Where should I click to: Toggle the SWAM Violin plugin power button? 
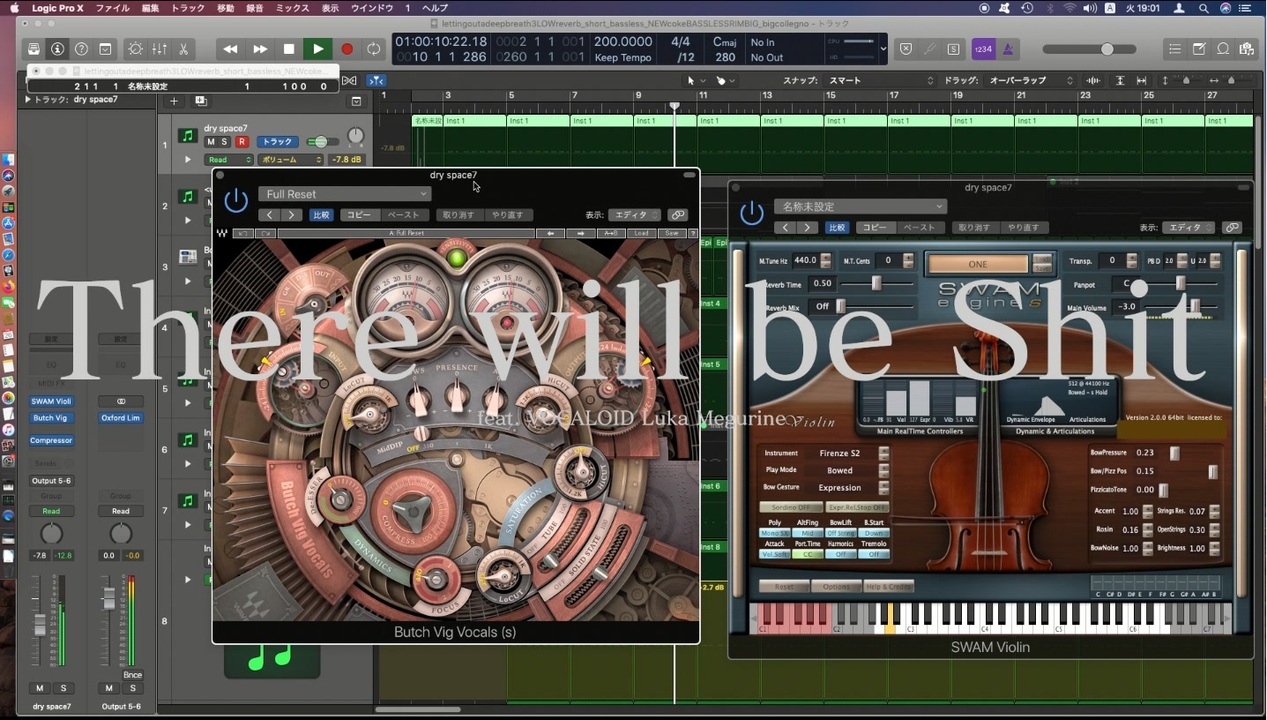751,212
